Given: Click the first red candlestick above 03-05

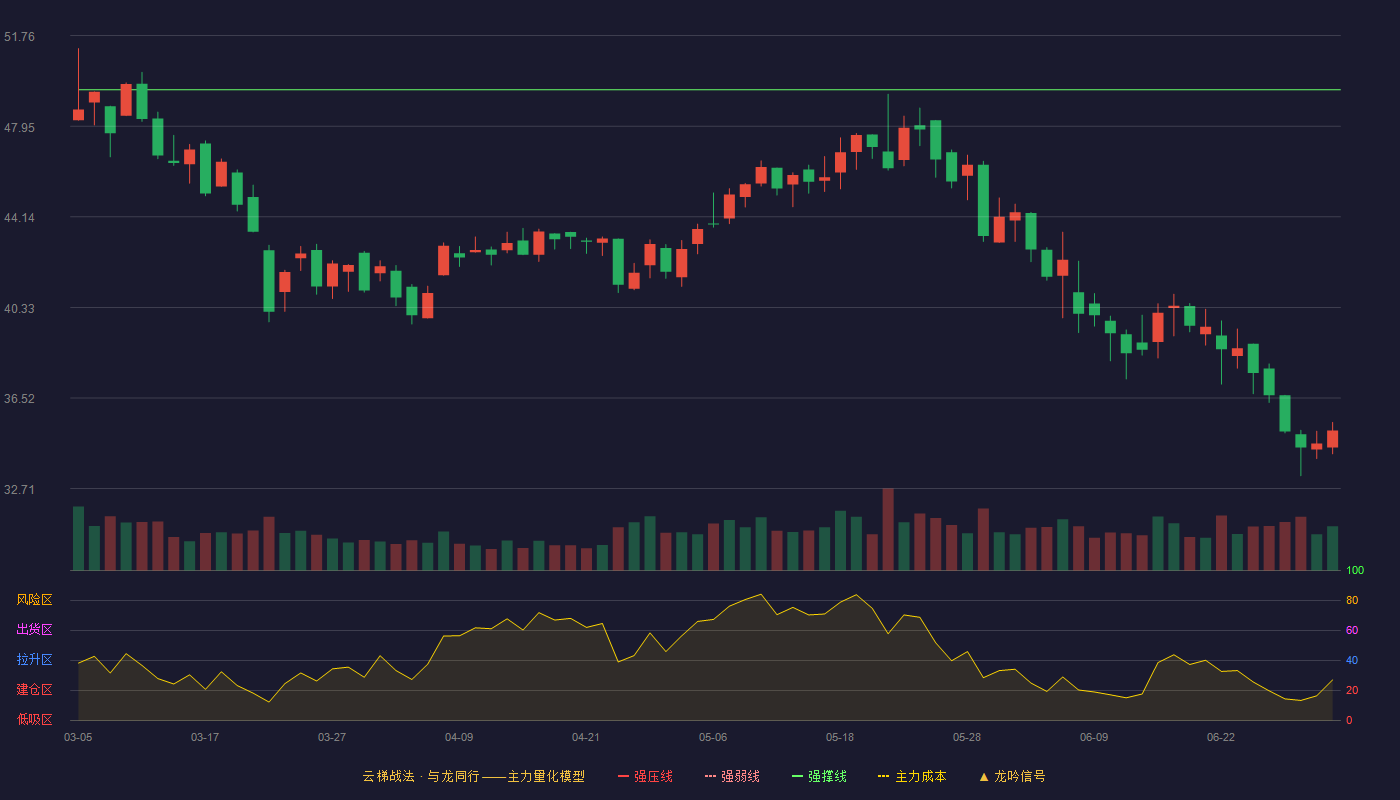Looking at the screenshot, I should point(78,115).
